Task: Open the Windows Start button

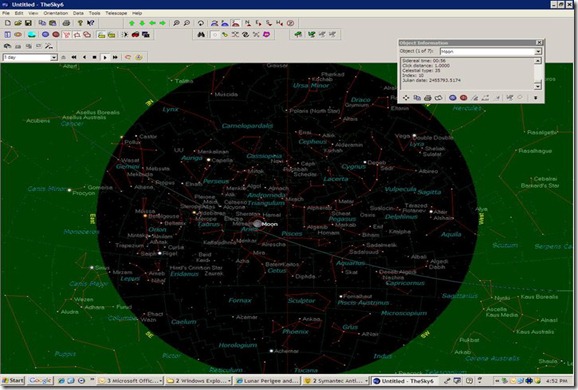Action: pyautogui.click(x=13, y=380)
